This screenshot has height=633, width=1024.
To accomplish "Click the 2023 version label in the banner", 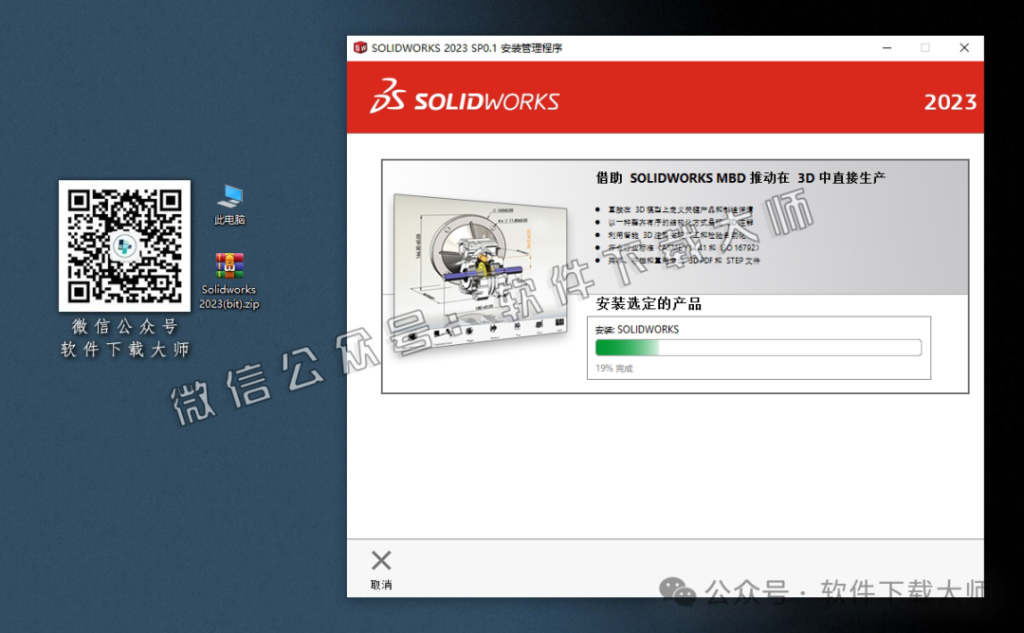I will 949,101.
